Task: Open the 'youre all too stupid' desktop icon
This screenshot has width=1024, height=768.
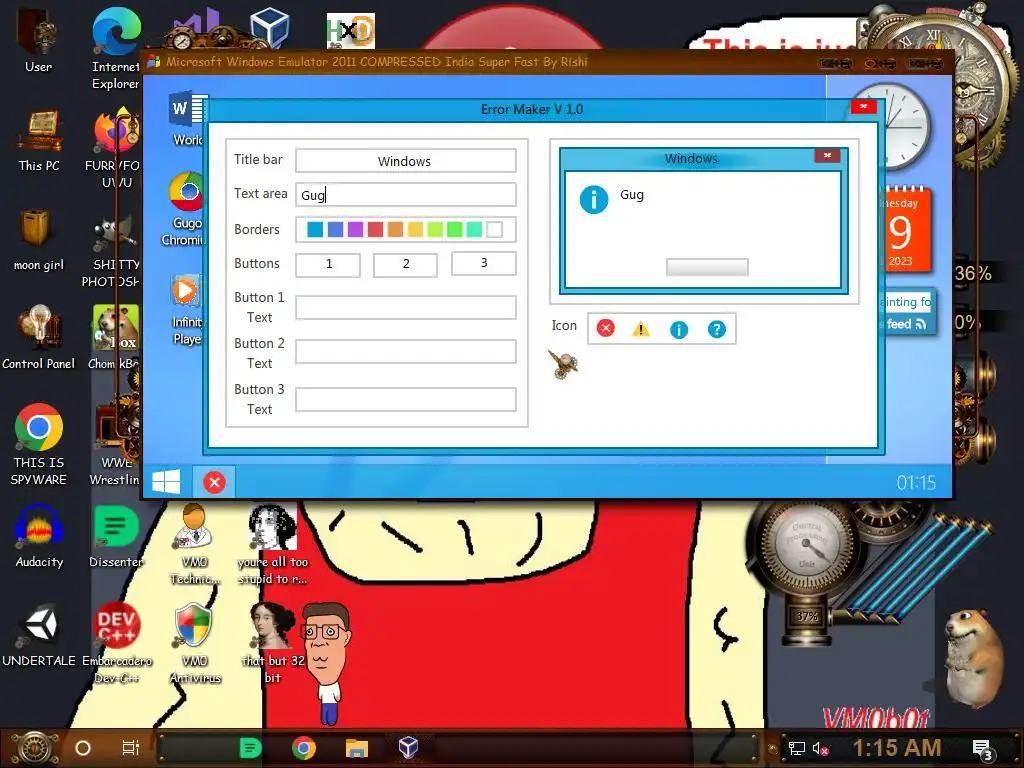Action: 272,545
